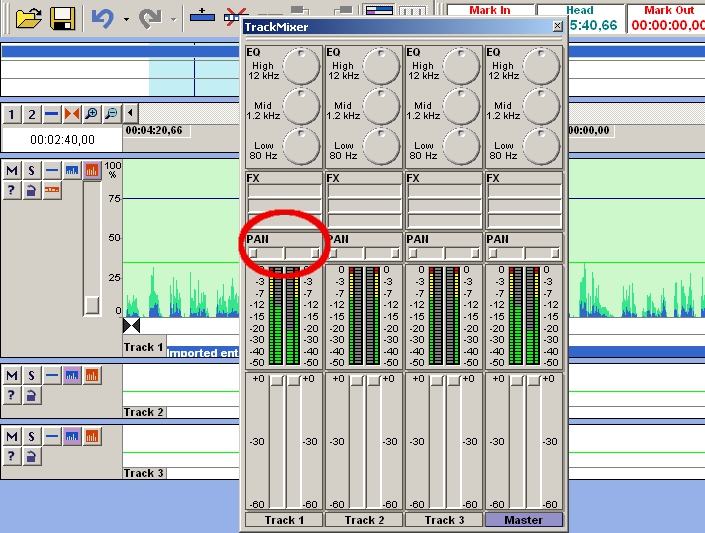Click the High 12 kHz EQ knob for Track 1
This screenshot has height=533, width=705.
(301, 67)
